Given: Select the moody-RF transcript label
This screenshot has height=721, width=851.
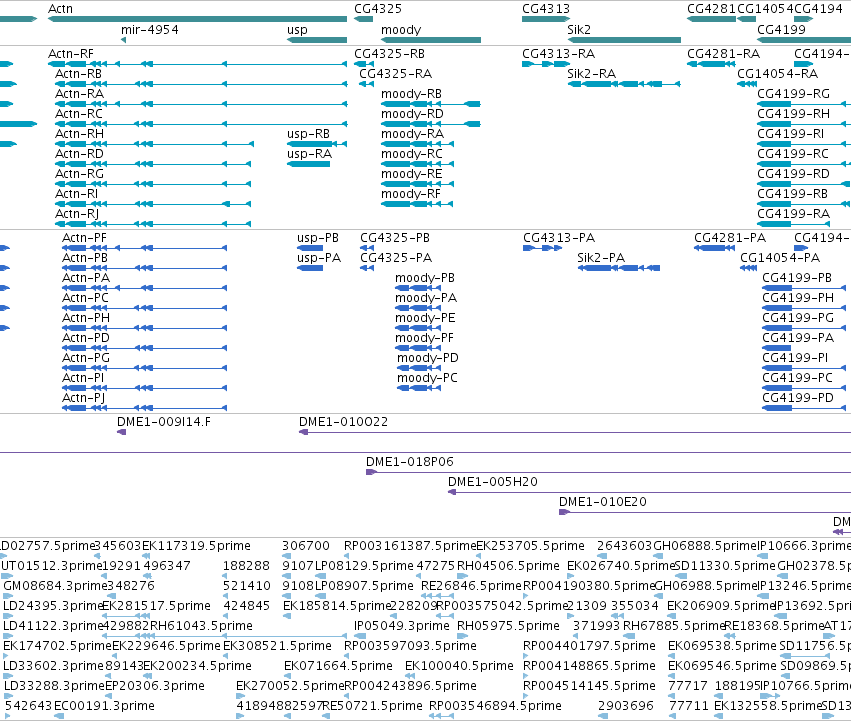Looking at the screenshot, I should [x=411, y=194].
